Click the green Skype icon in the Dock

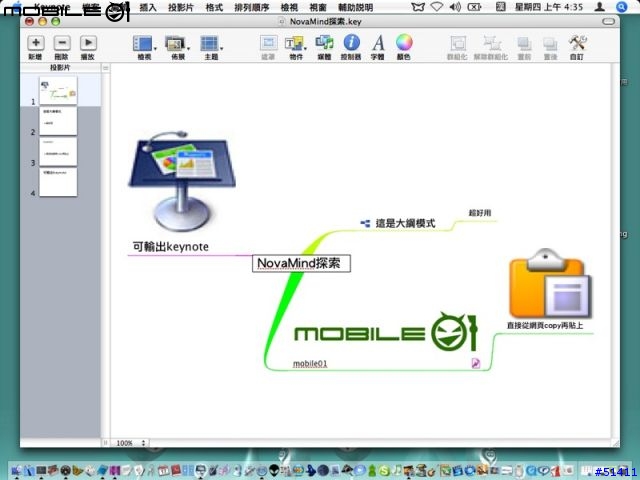pos(384,471)
